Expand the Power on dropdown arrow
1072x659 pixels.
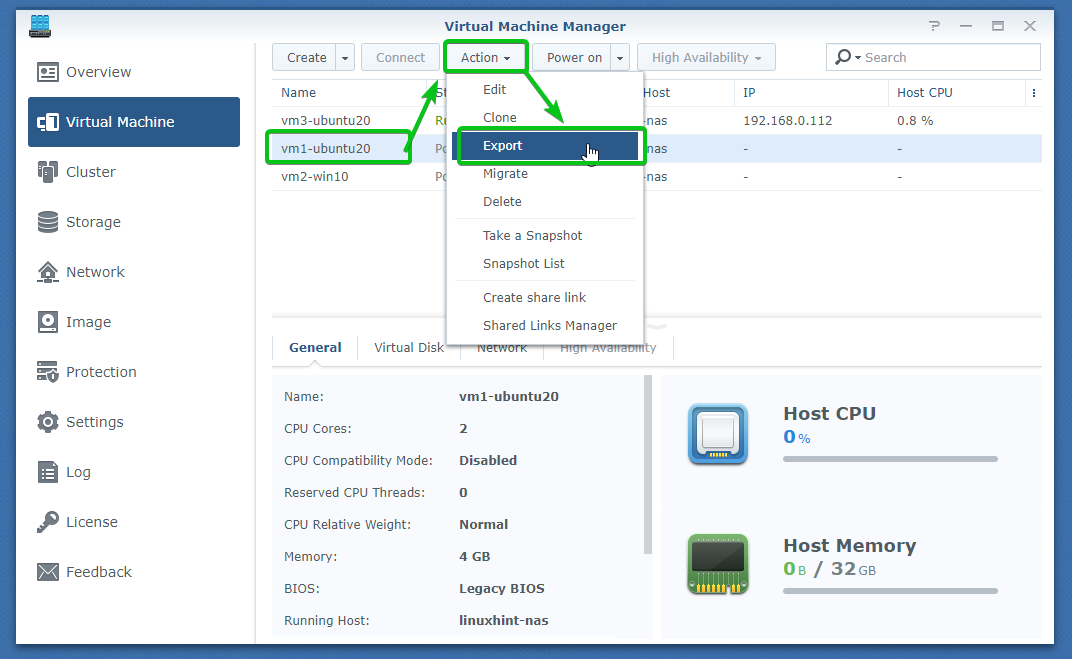(x=620, y=57)
